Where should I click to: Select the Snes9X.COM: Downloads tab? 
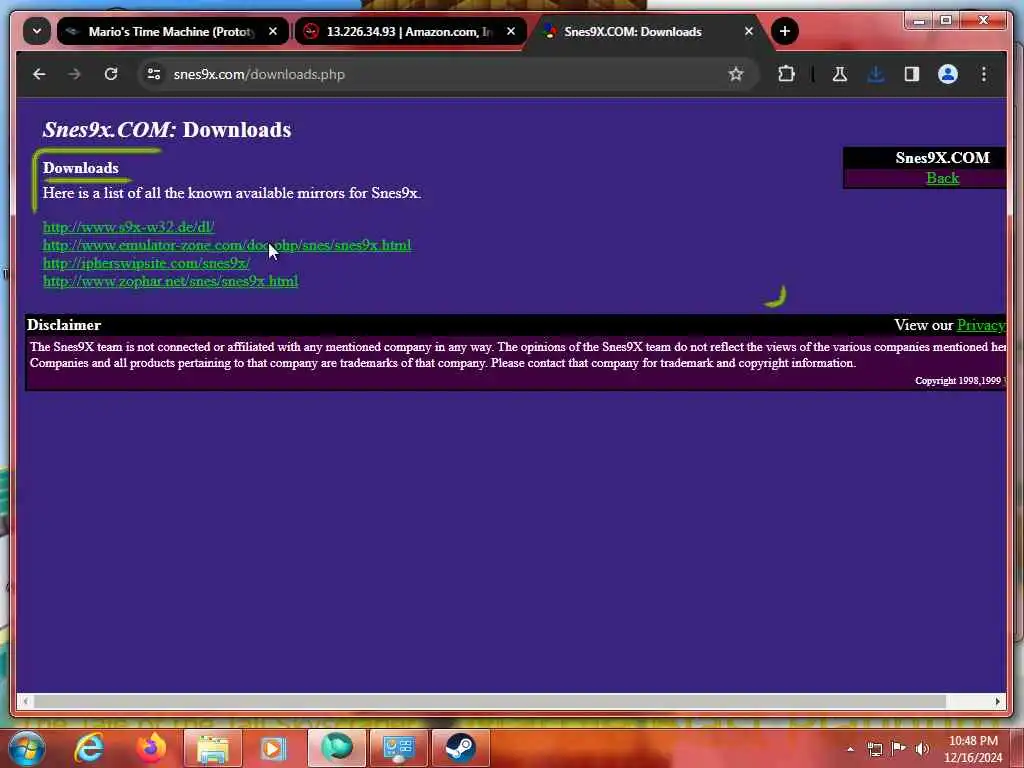click(x=648, y=31)
